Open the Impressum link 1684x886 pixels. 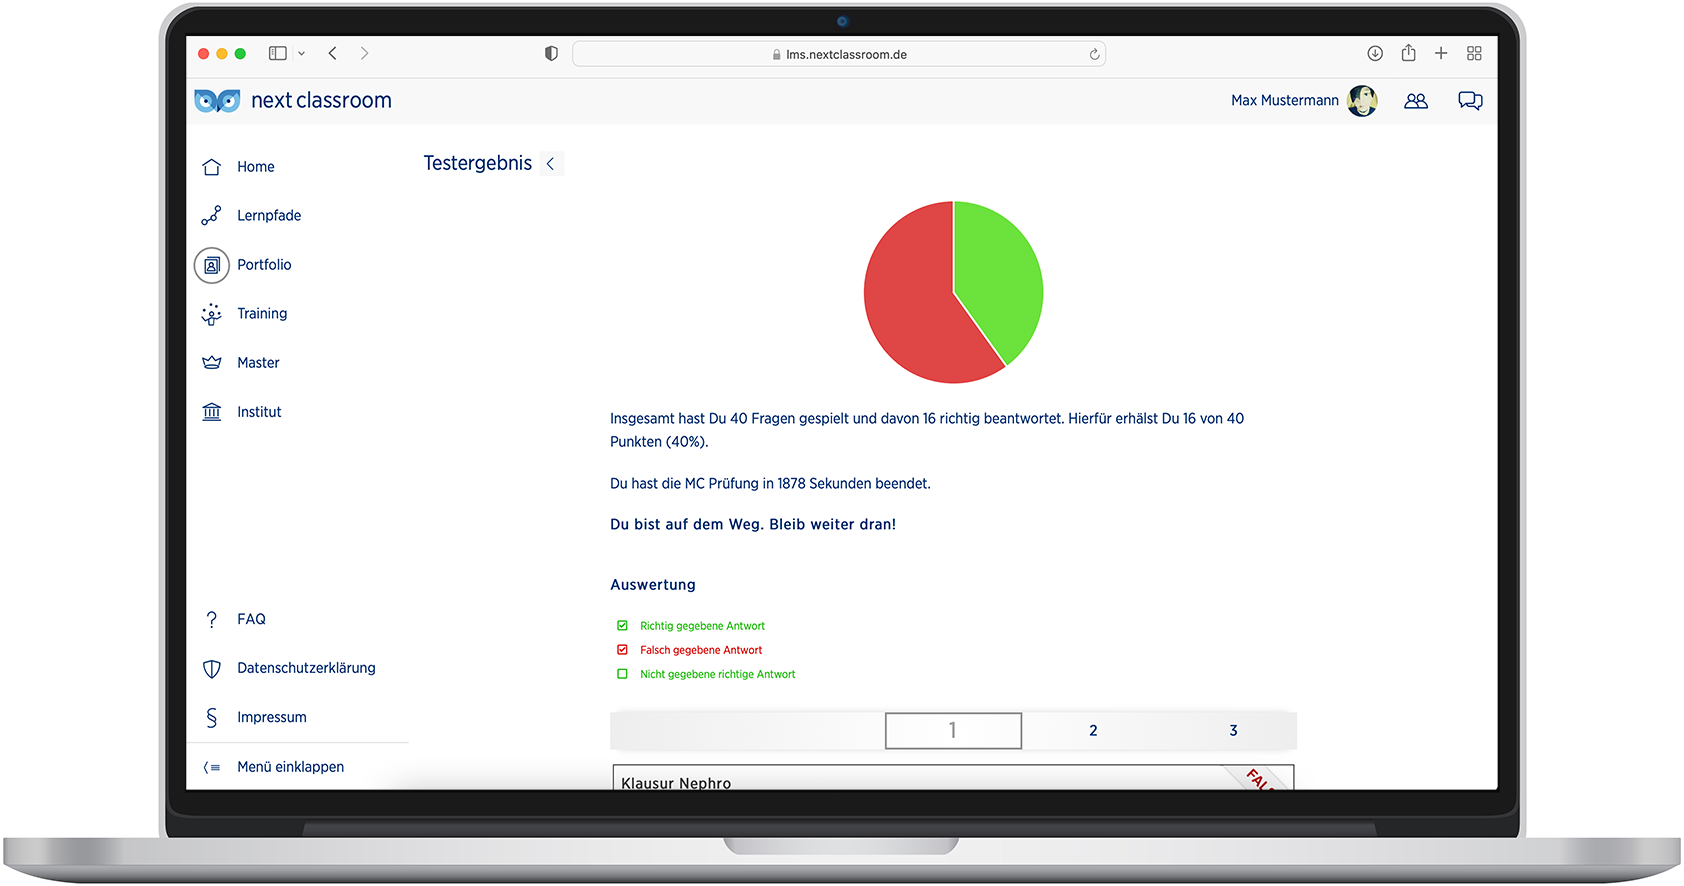[x=271, y=717]
